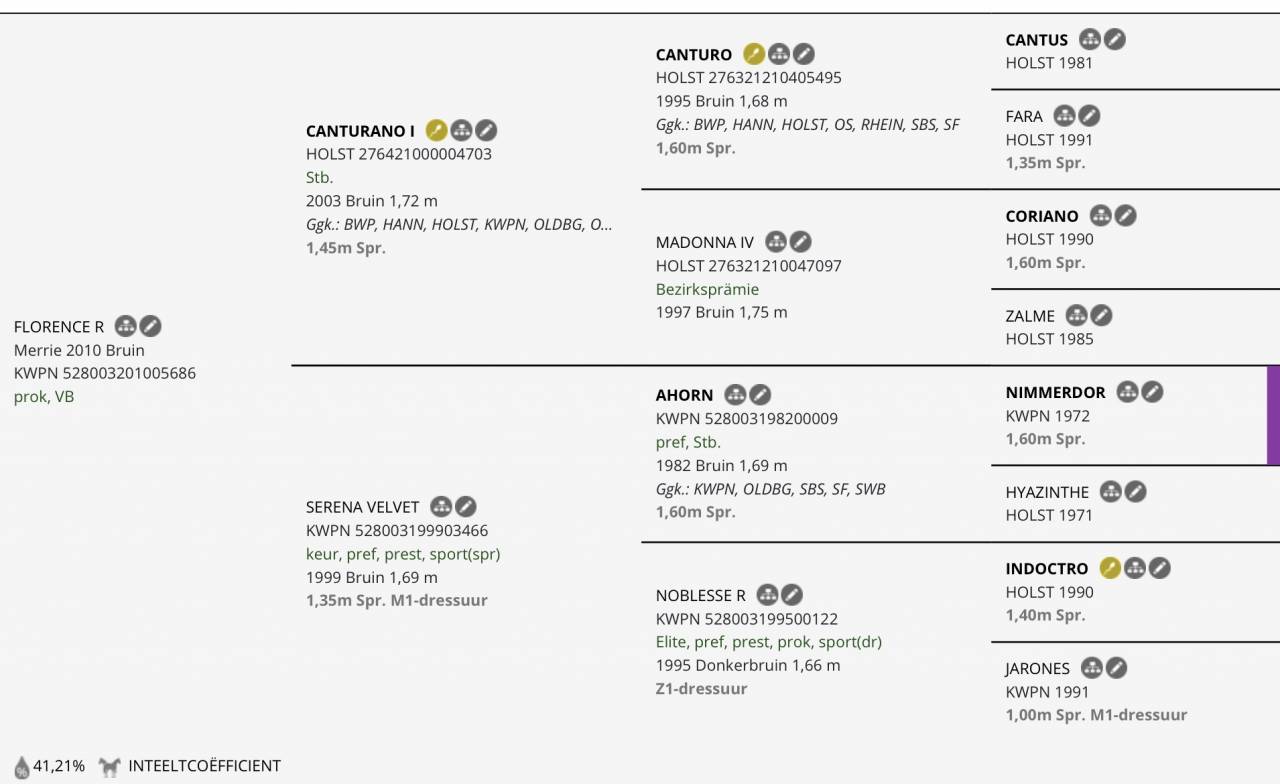Image resolution: width=1280 pixels, height=784 pixels.
Task: Click the gold icon next to CANTURANO I
Action: 436,130
